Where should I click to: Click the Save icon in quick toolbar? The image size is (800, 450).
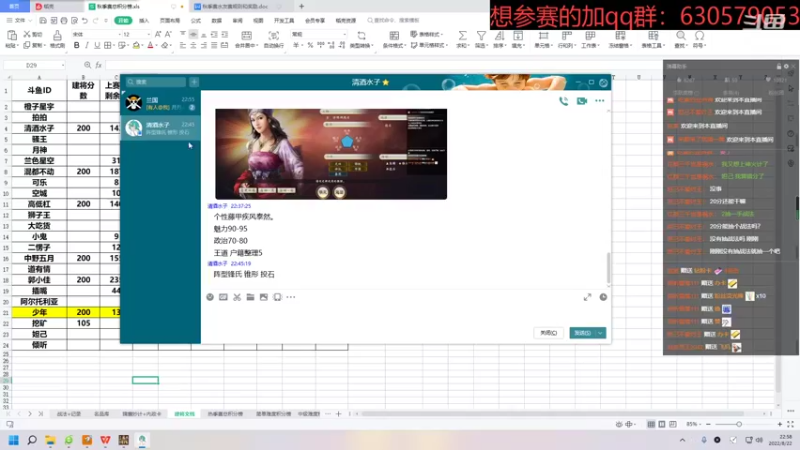click(x=43, y=20)
